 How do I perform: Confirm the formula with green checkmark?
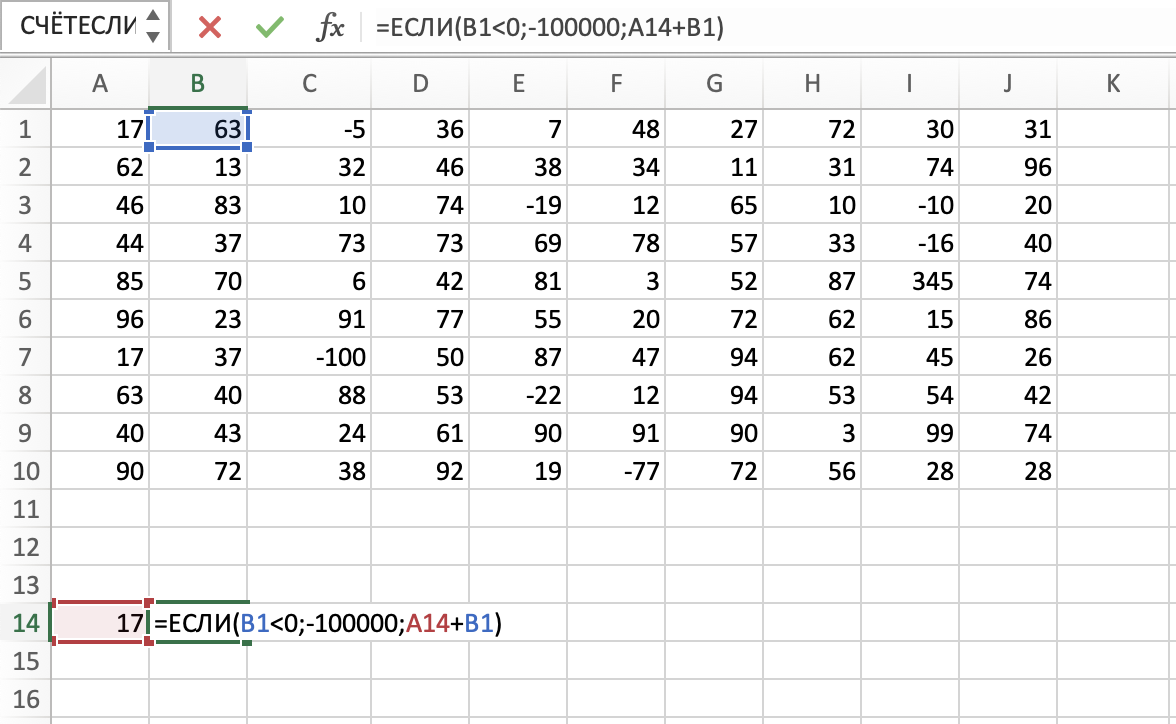[268, 27]
